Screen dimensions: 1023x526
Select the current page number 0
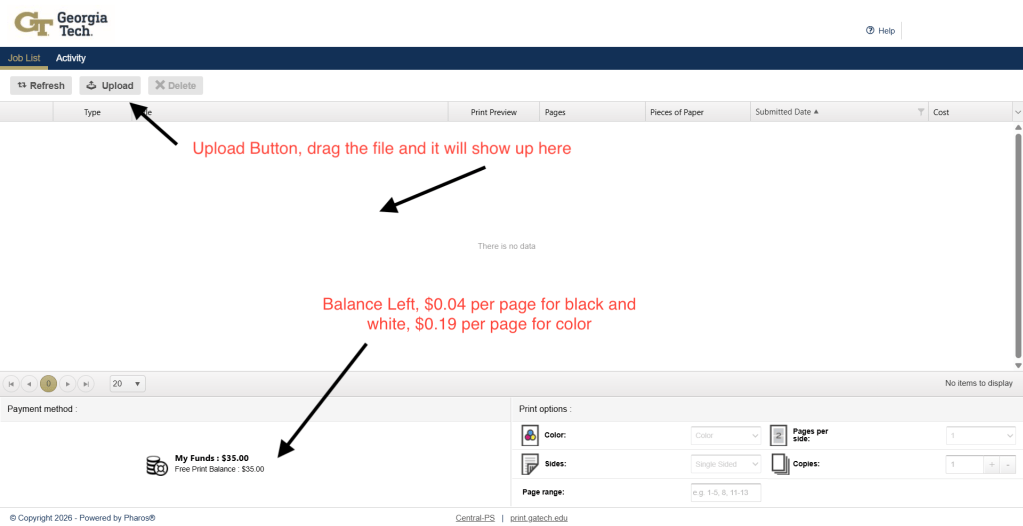click(48, 384)
